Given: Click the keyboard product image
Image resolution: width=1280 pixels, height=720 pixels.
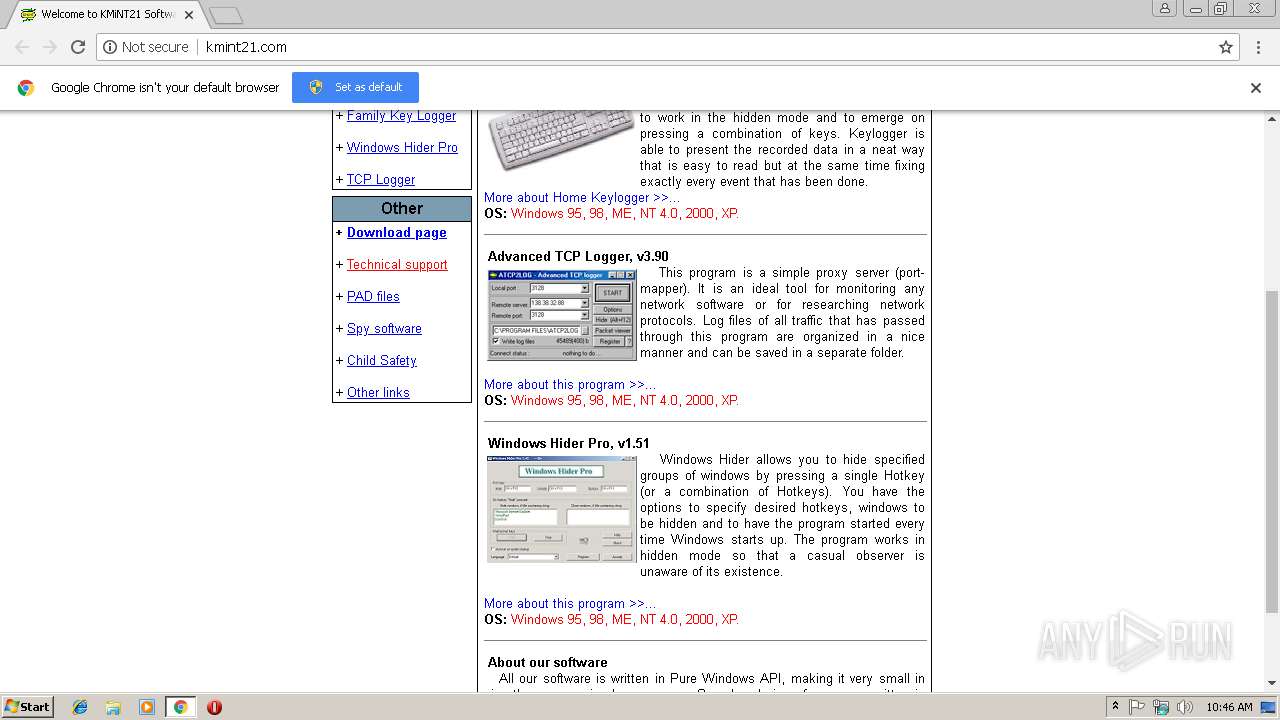Looking at the screenshot, I should [561, 140].
